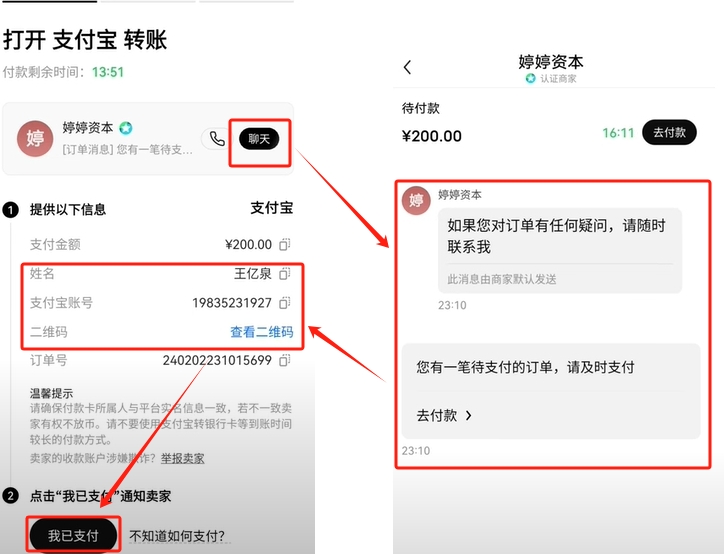725x554 pixels.
Task: Click the order message preview text [订单消息]
Action: pyautogui.click(x=127, y=150)
